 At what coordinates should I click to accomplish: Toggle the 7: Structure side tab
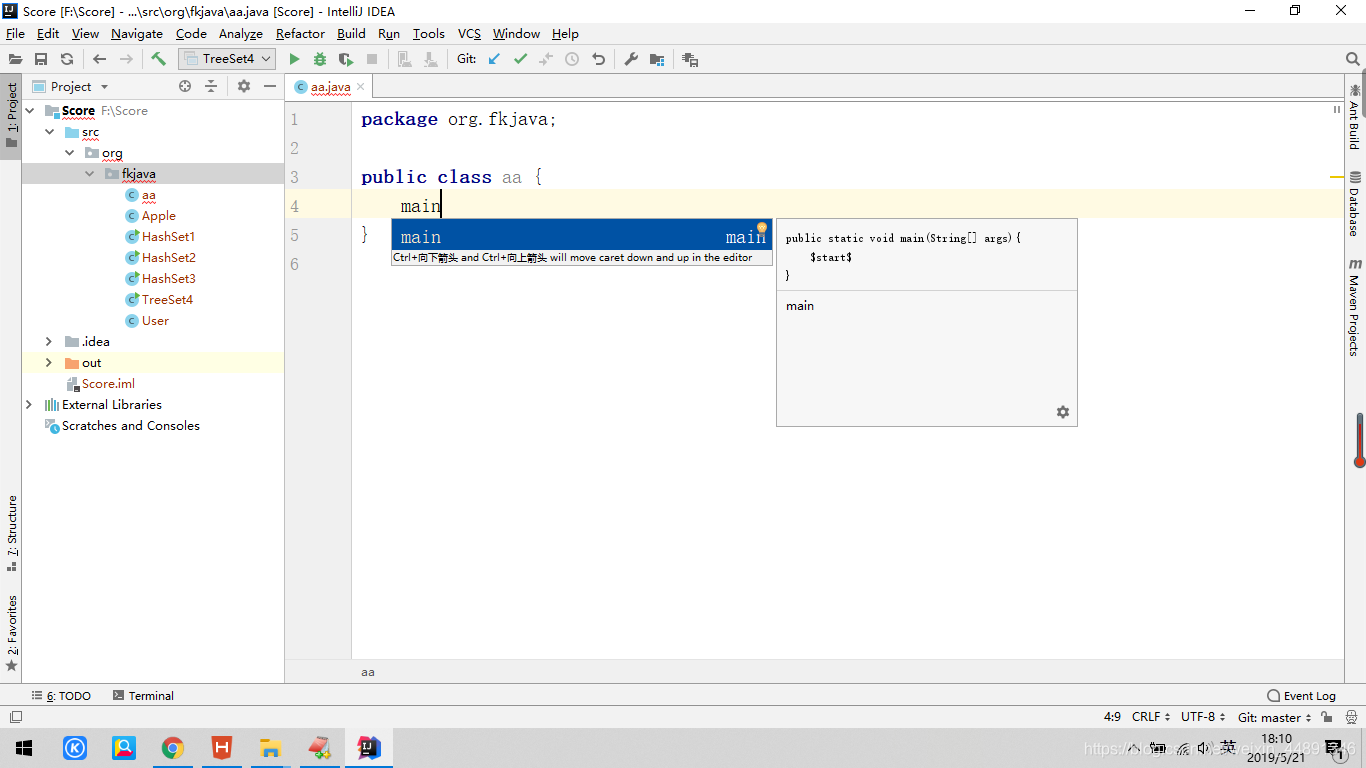coord(11,534)
